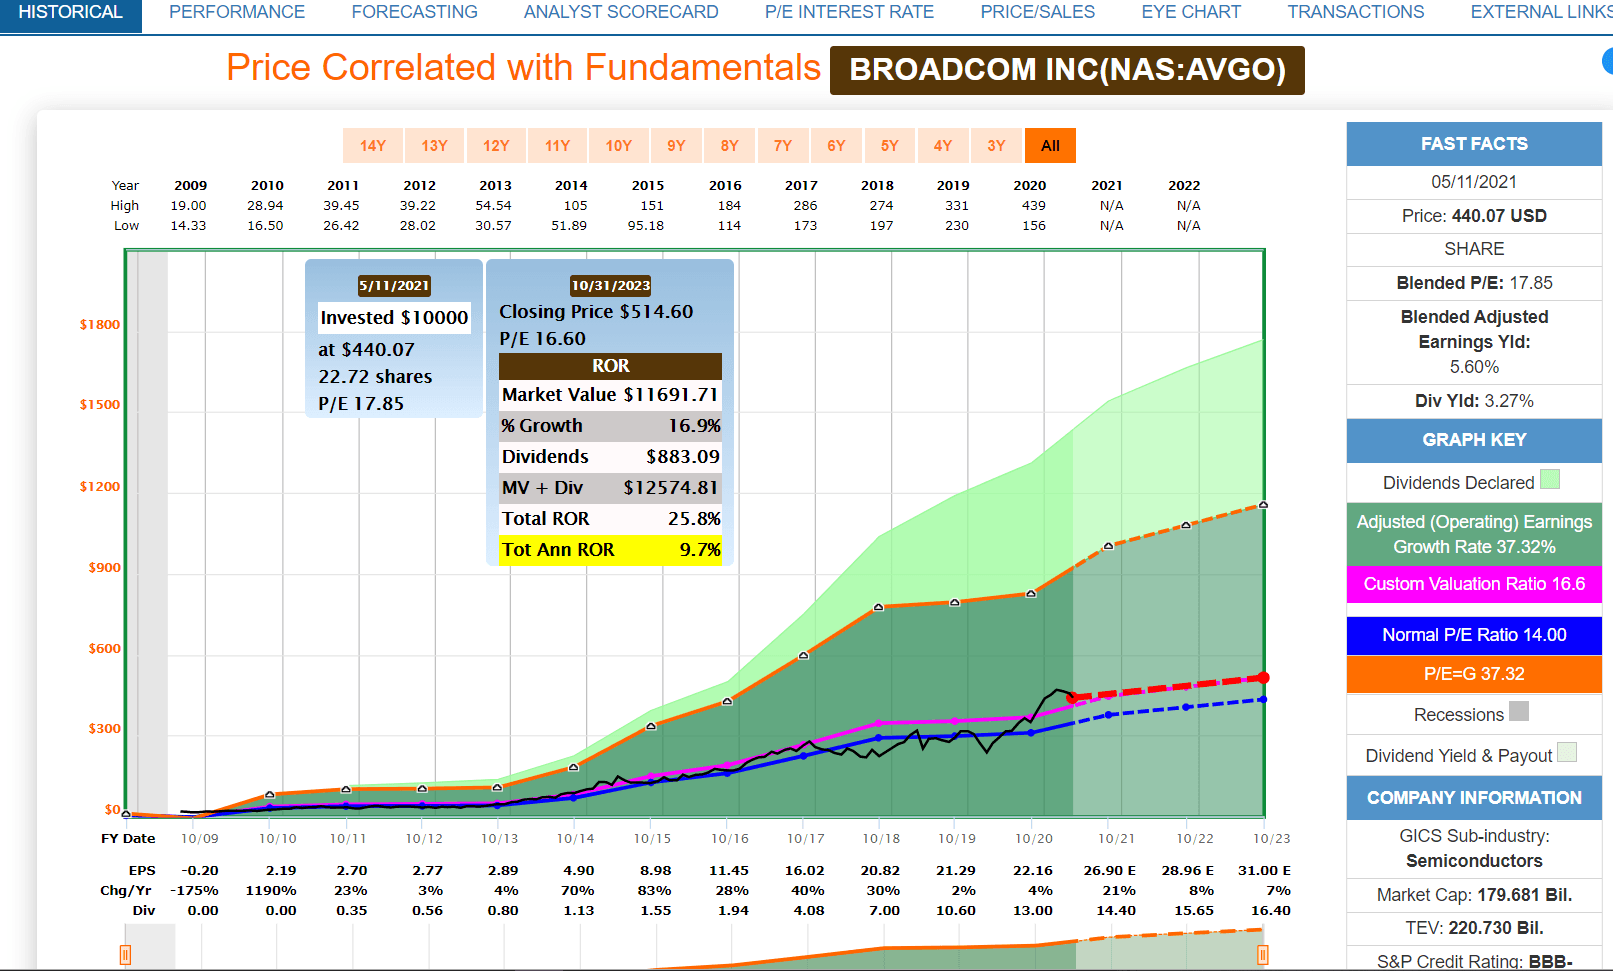
Task: Click the 1190% Chg/Yr value for 10/10
Action: (x=271, y=891)
